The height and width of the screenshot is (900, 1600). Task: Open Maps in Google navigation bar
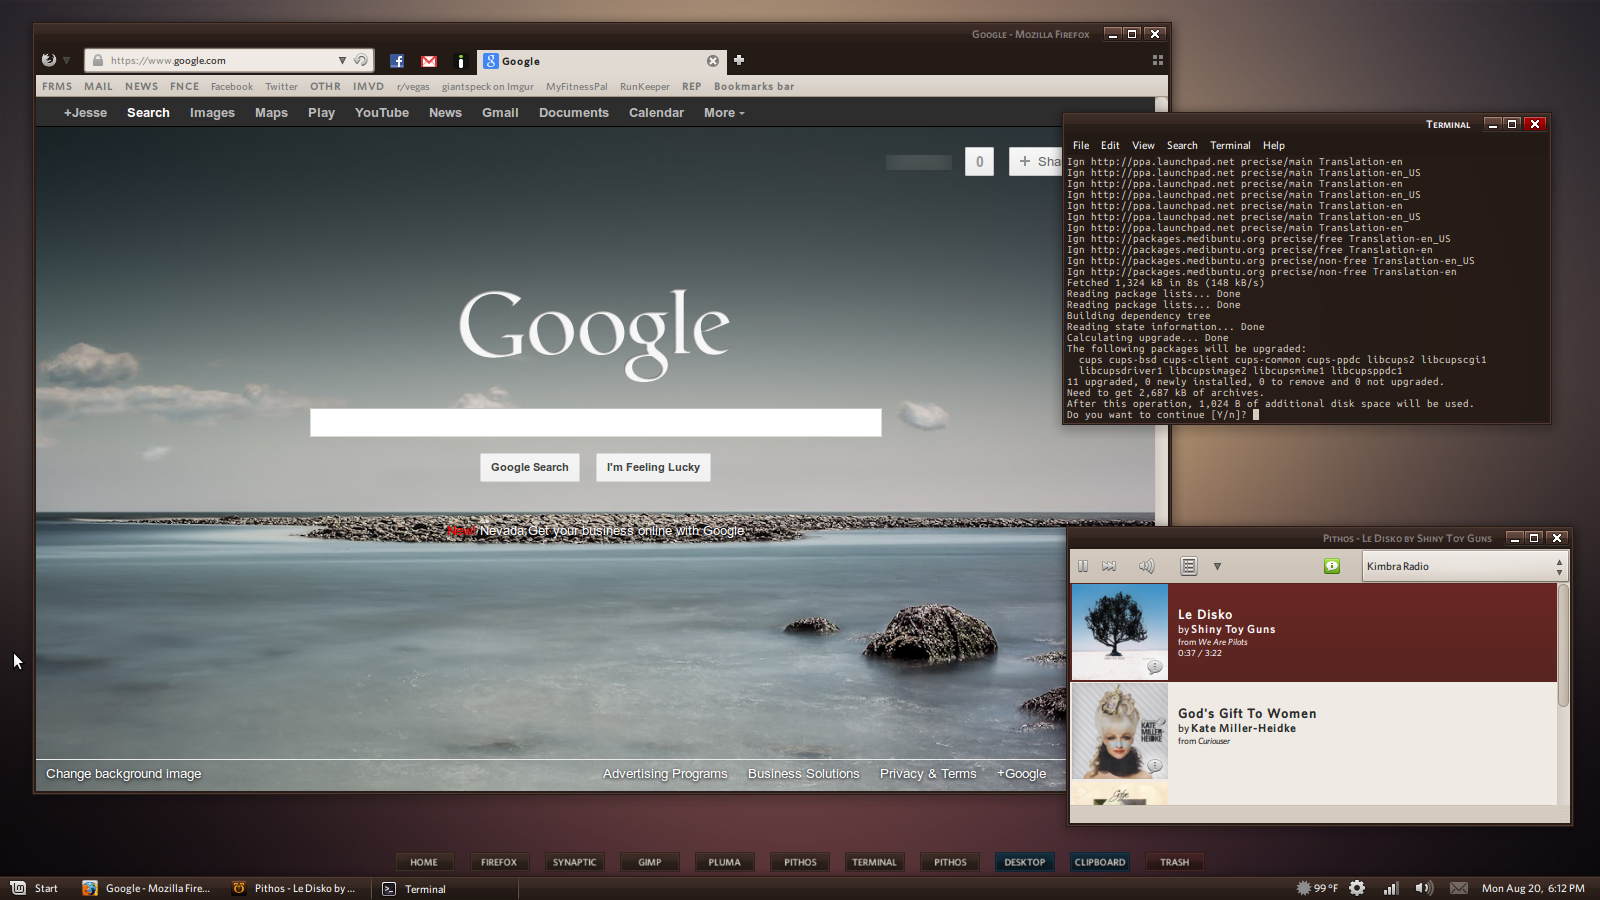(271, 113)
